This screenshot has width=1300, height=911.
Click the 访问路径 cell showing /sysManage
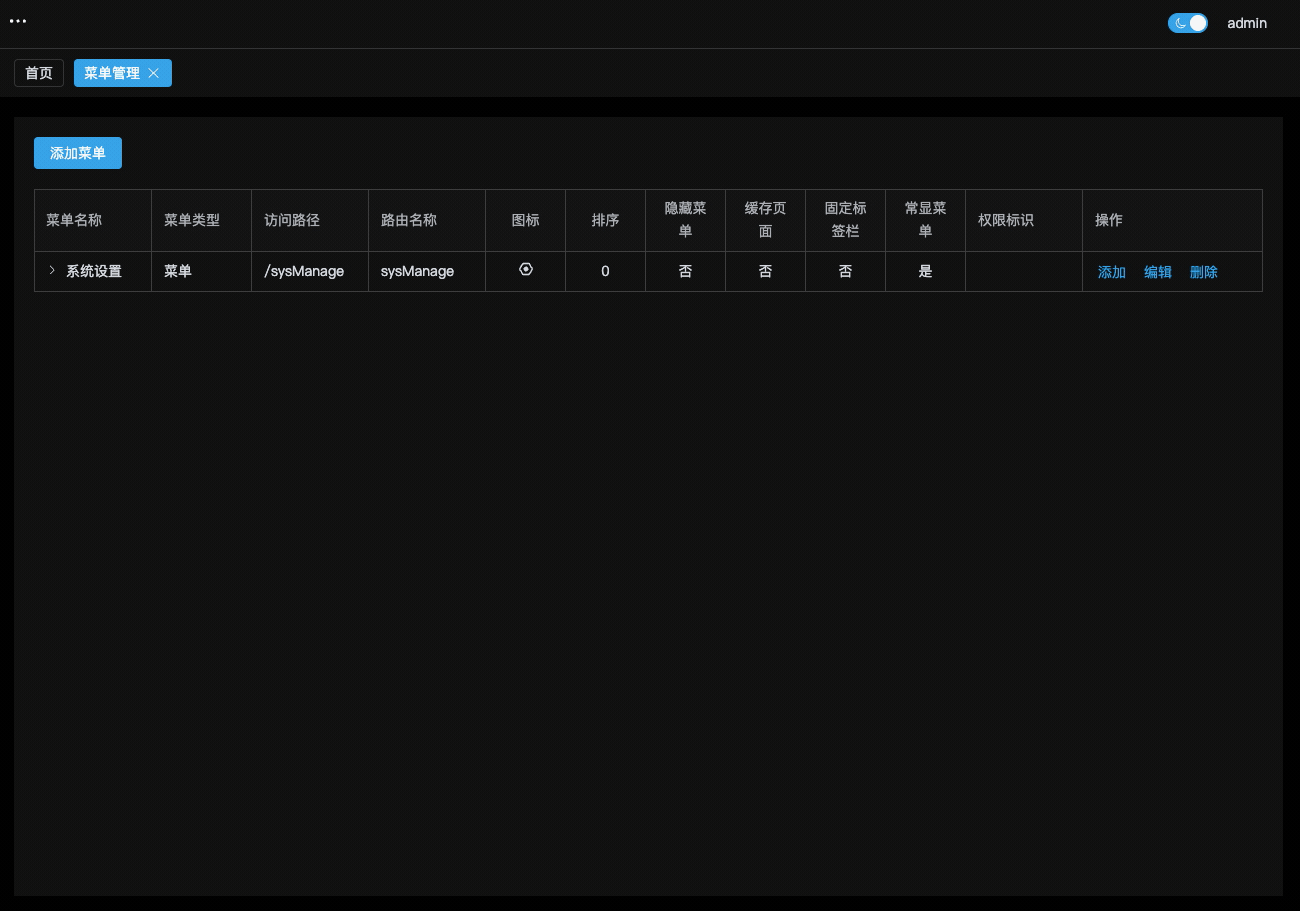click(x=304, y=270)
